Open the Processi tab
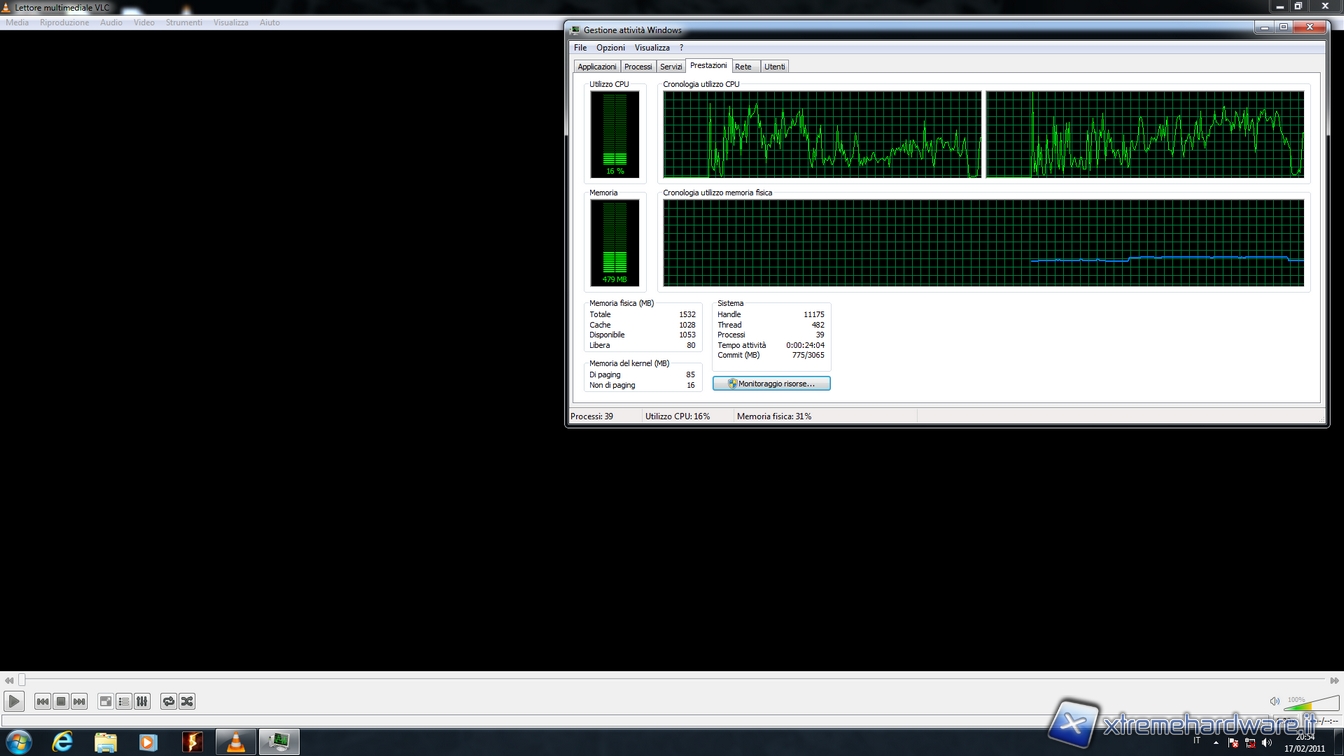Viewport: 1344px width, 756px height. pyautogui.click(x=638, y=67)
